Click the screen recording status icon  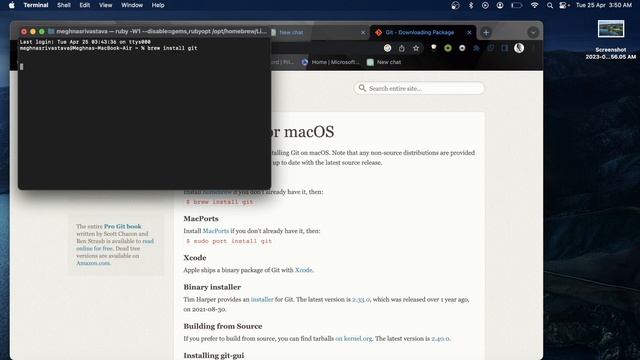(x=485, y=5)
